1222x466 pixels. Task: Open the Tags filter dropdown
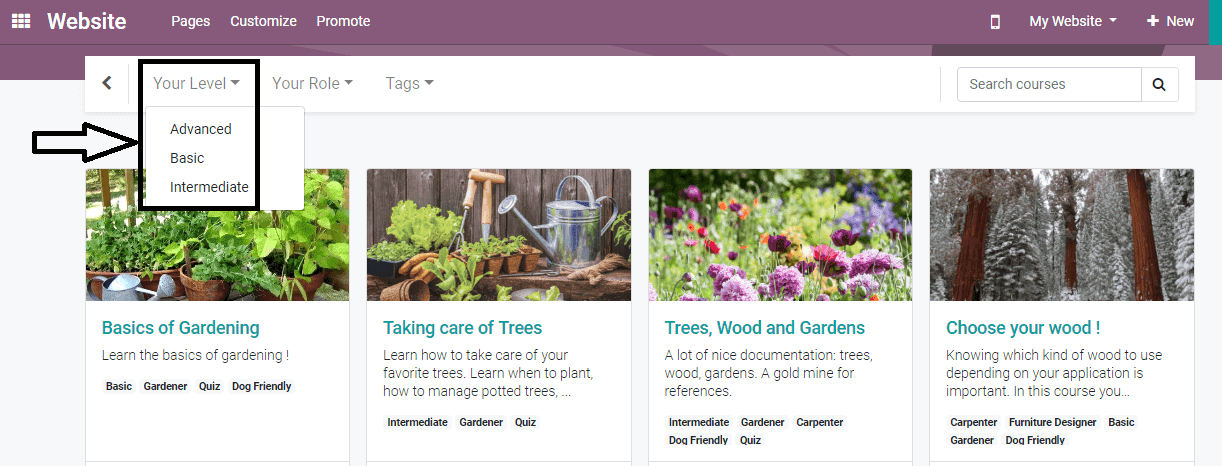tap(409, 84)
